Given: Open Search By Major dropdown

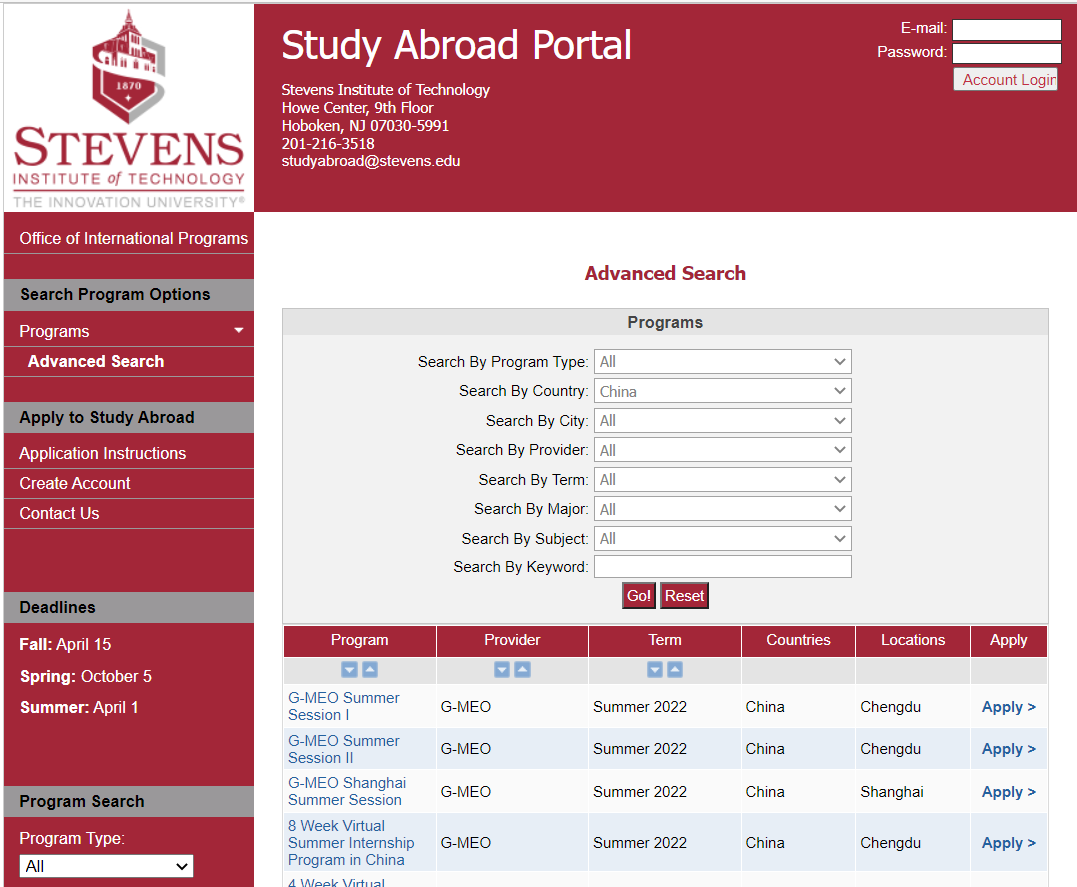Looking at the screenshot, I should pos(723,509).
